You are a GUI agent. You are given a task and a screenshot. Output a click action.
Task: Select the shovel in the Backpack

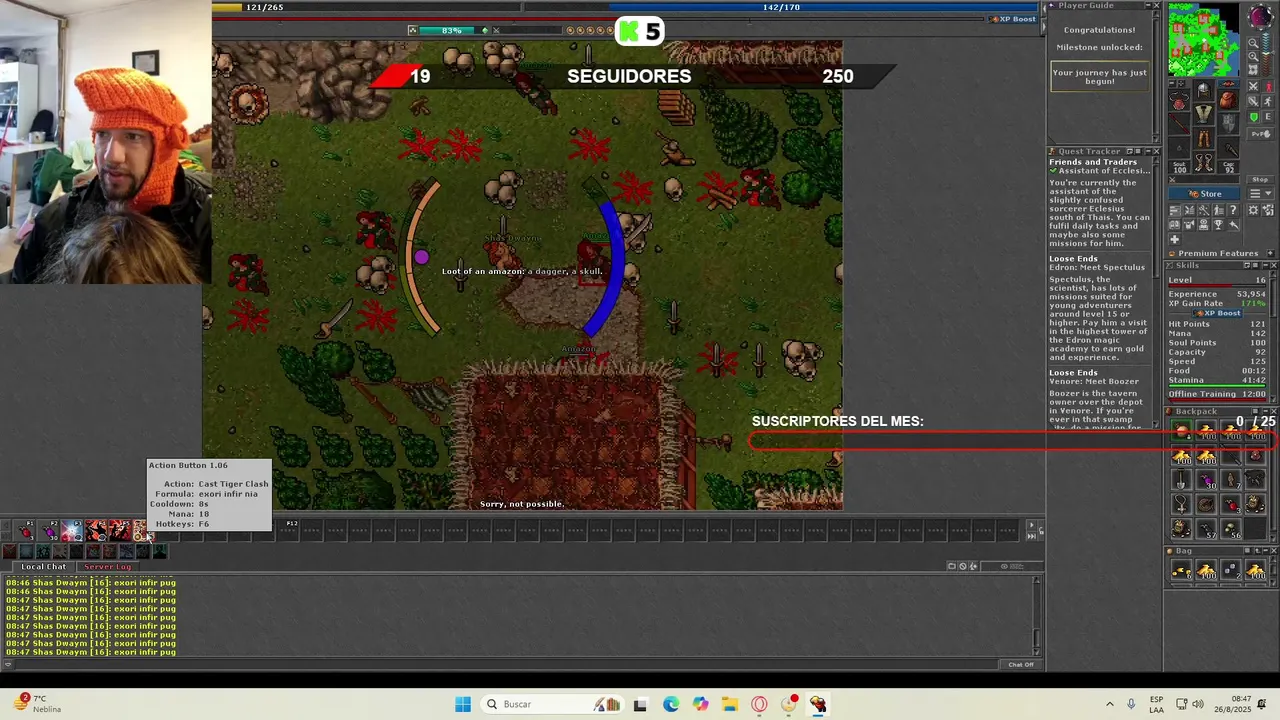(1181, 480)
